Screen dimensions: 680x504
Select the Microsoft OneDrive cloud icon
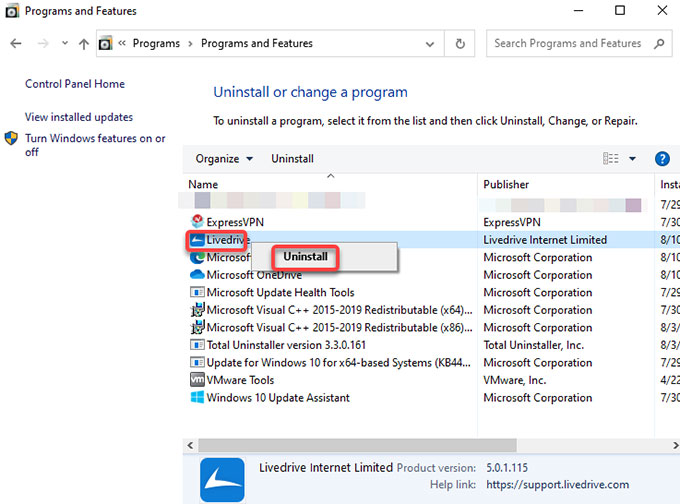pos(197,275)
